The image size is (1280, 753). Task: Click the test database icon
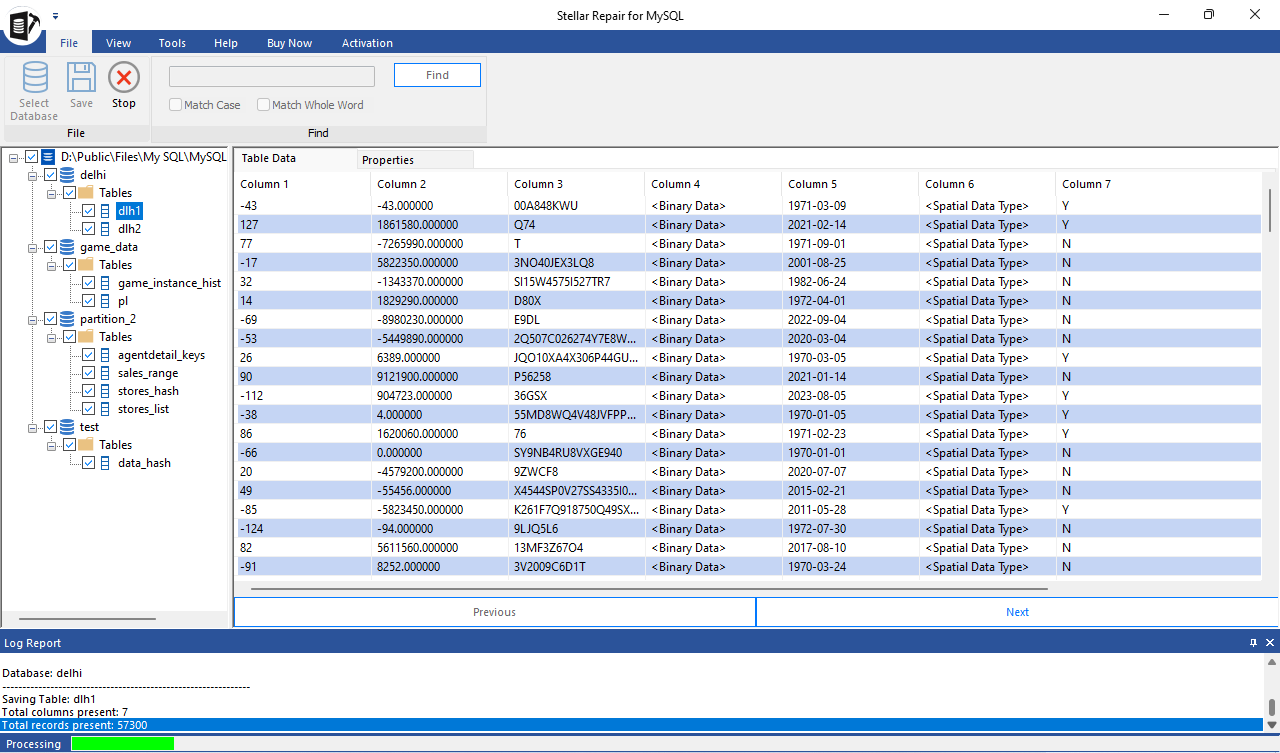click(x=67, y=427)
